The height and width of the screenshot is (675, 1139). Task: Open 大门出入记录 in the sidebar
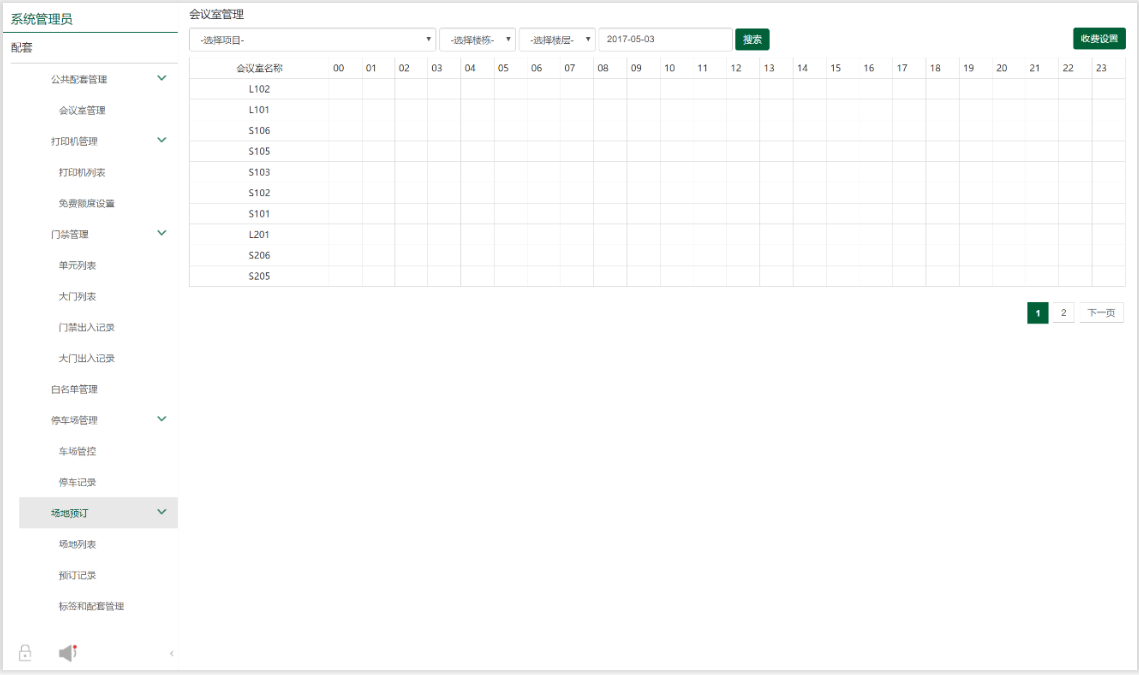pyautogui.click(x=86, y=358)
